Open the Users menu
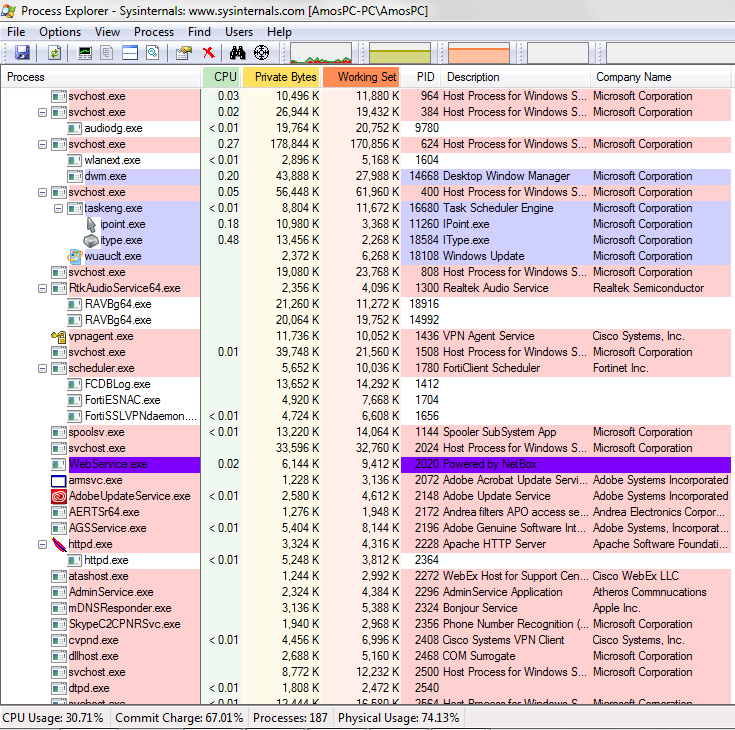 pyautogui.click(x=239, y=32)
